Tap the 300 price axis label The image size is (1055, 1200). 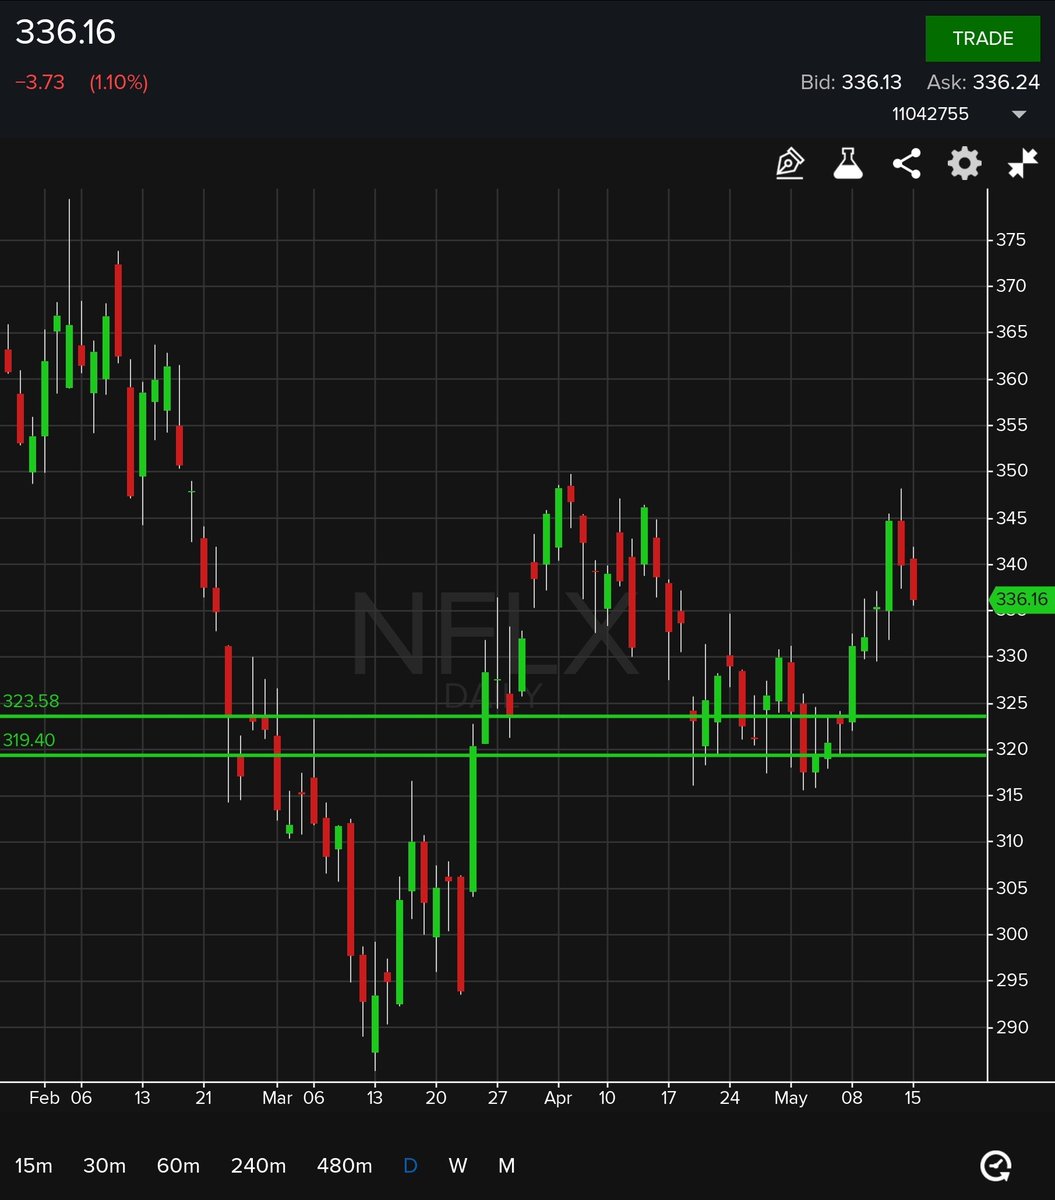1011,934
